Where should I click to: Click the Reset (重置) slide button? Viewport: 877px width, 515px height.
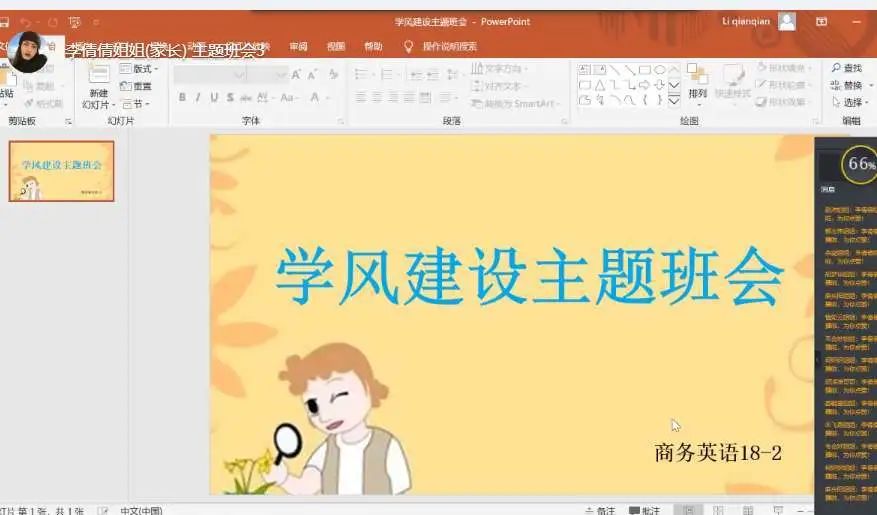136,86
